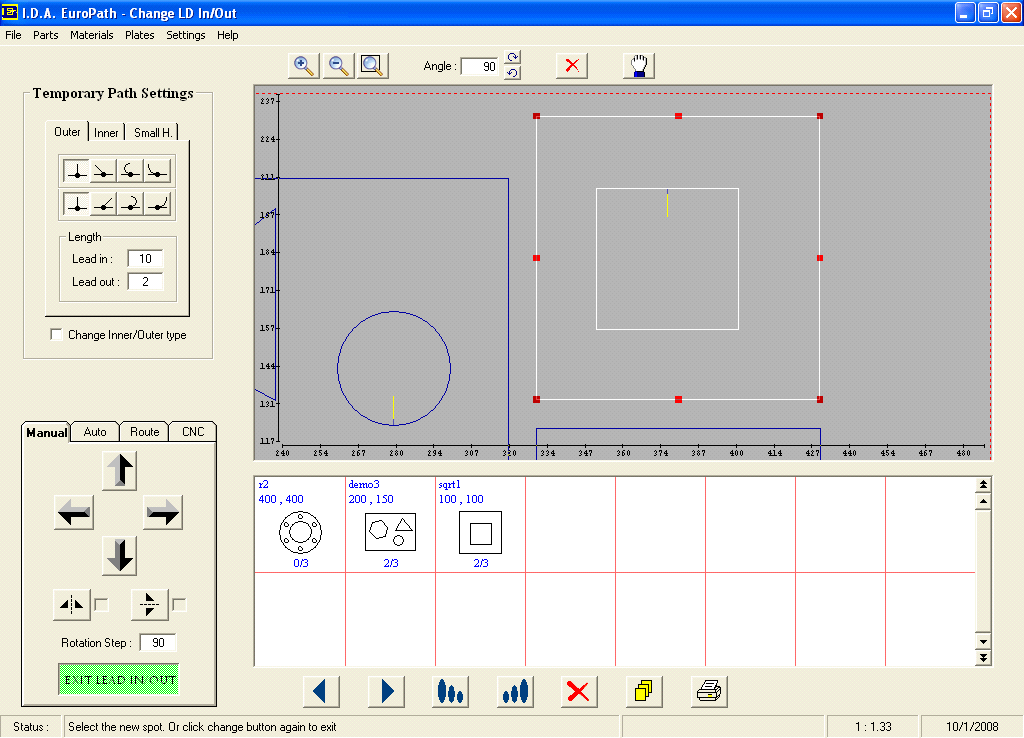Click parts list scroll down arrow
This screenshot has height=738, width=1024.
(x=983, y=641)
